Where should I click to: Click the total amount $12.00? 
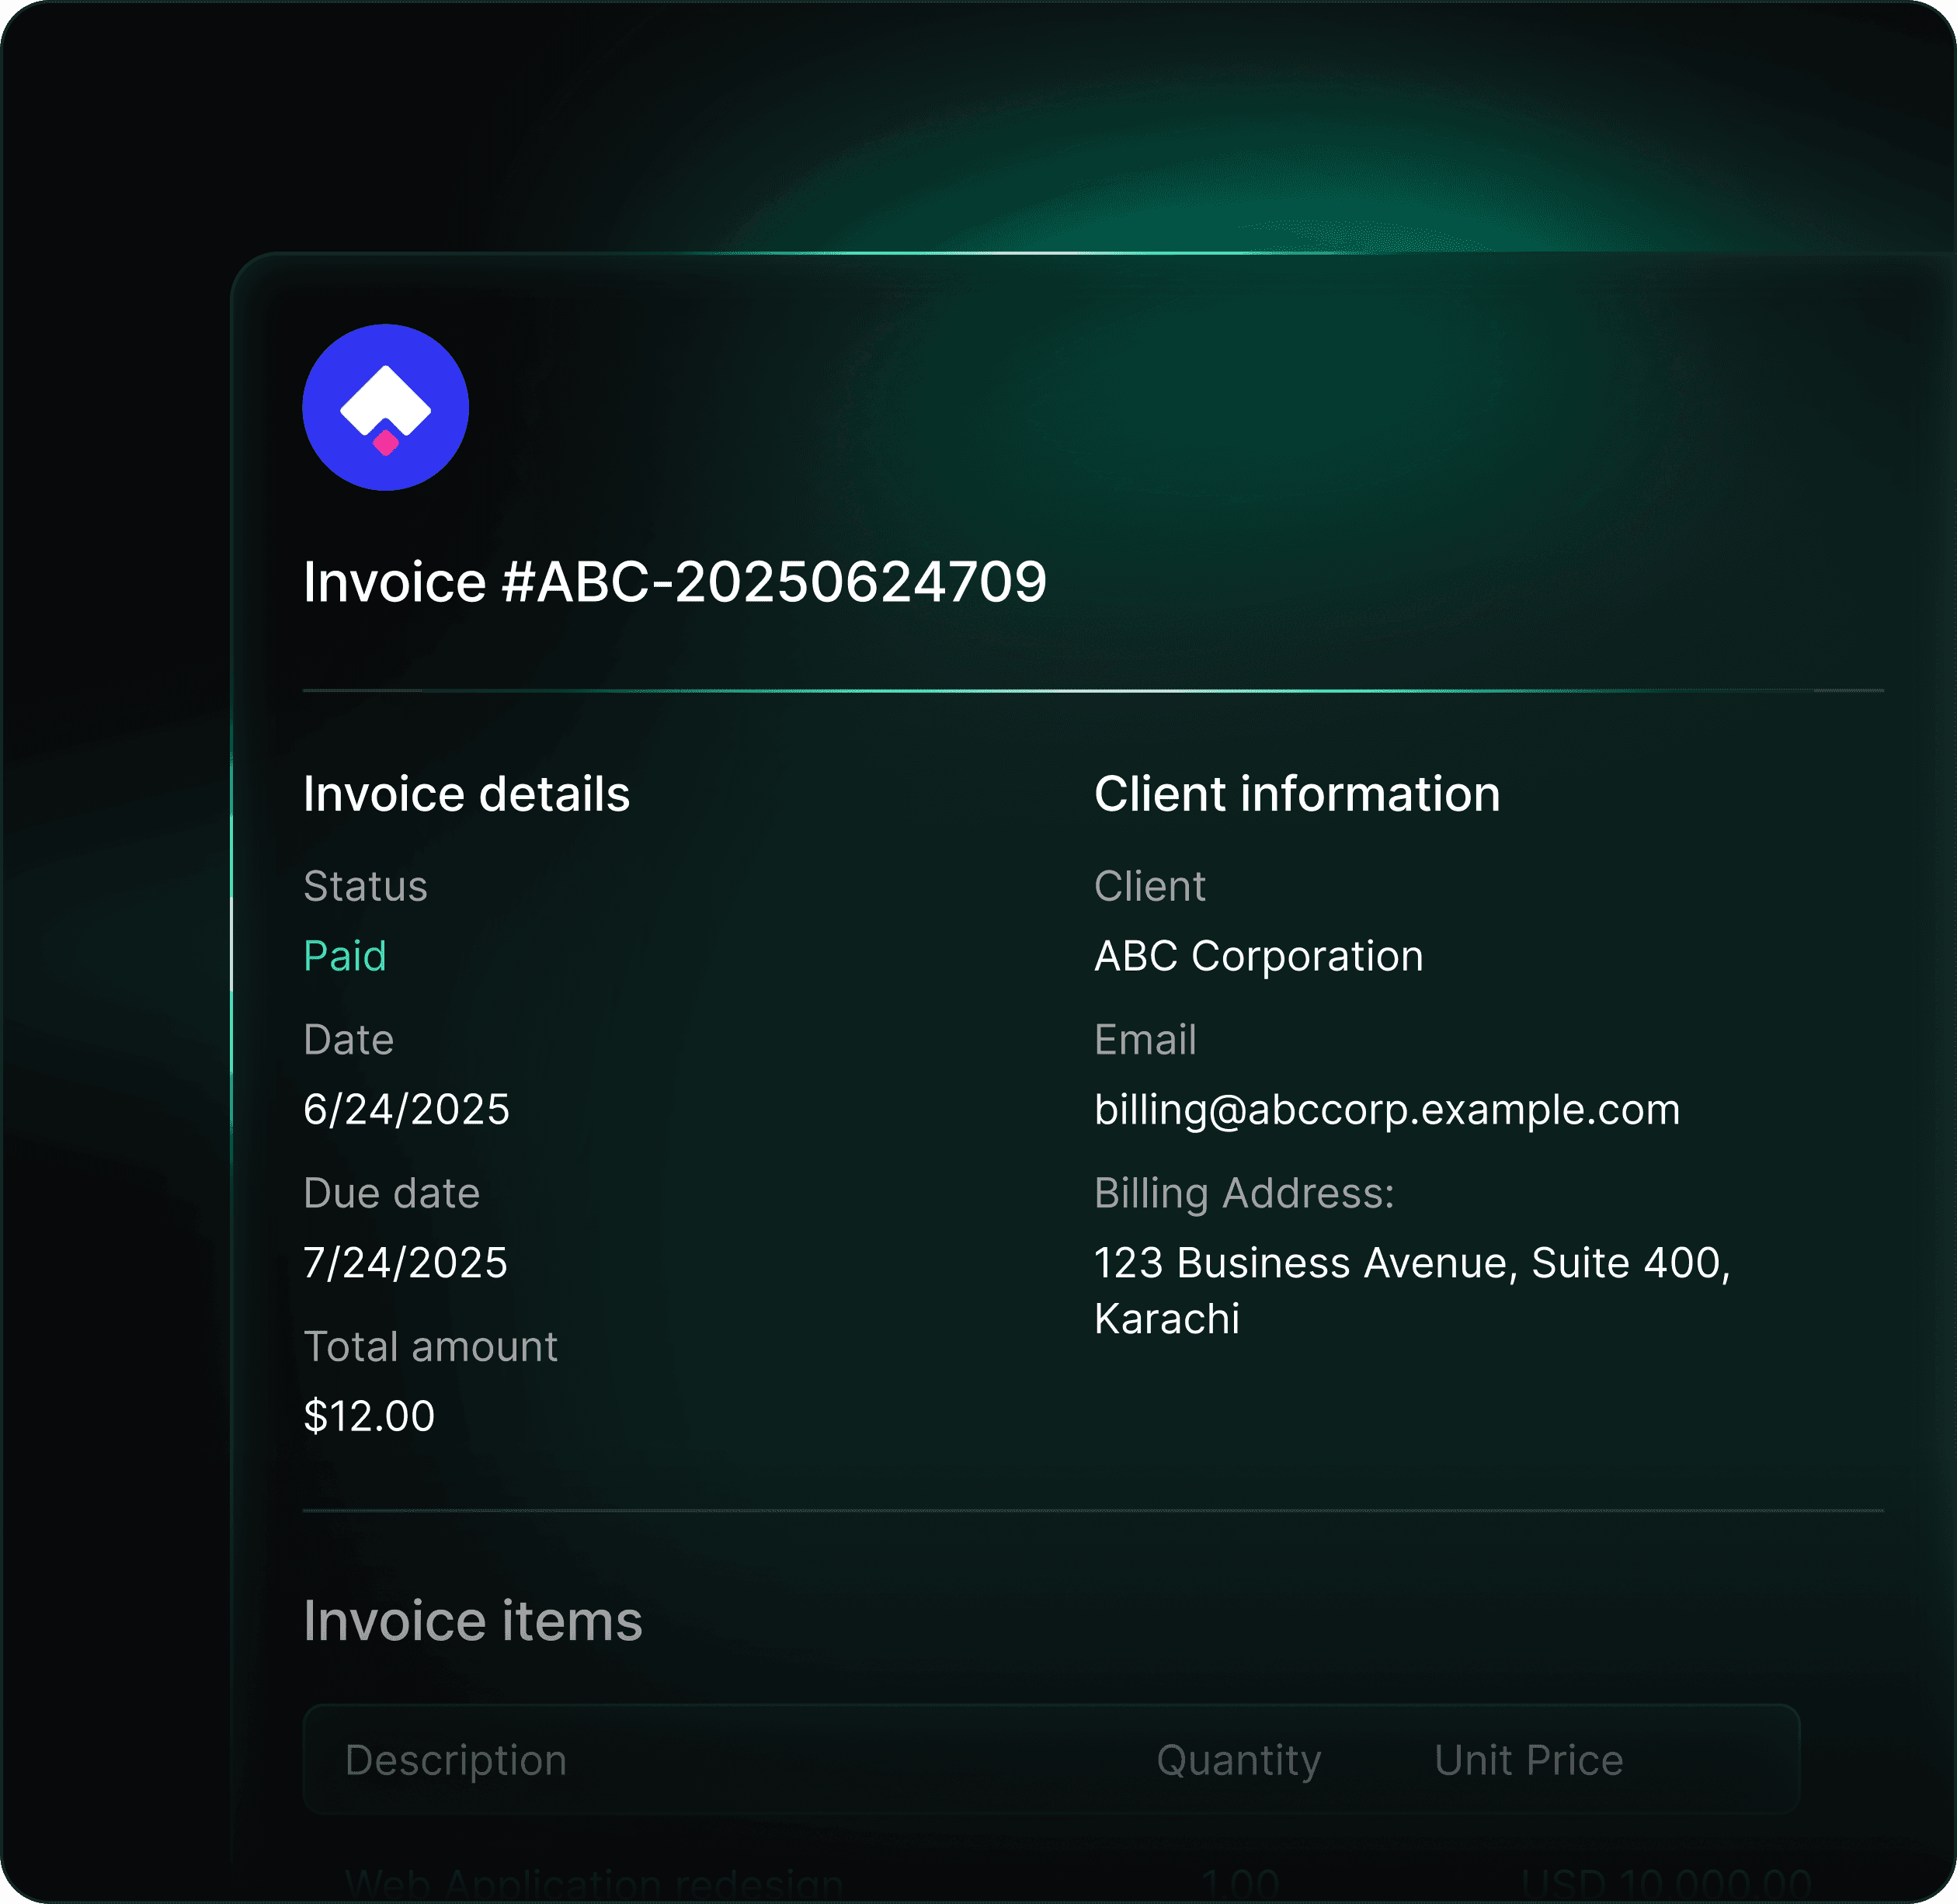click(x=369, y=1416)
